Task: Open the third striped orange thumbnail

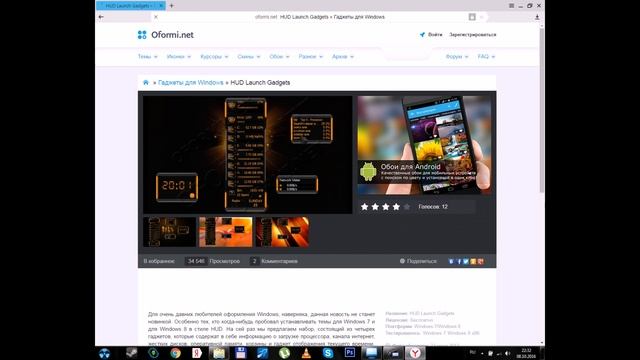Action: coord(282,232)
